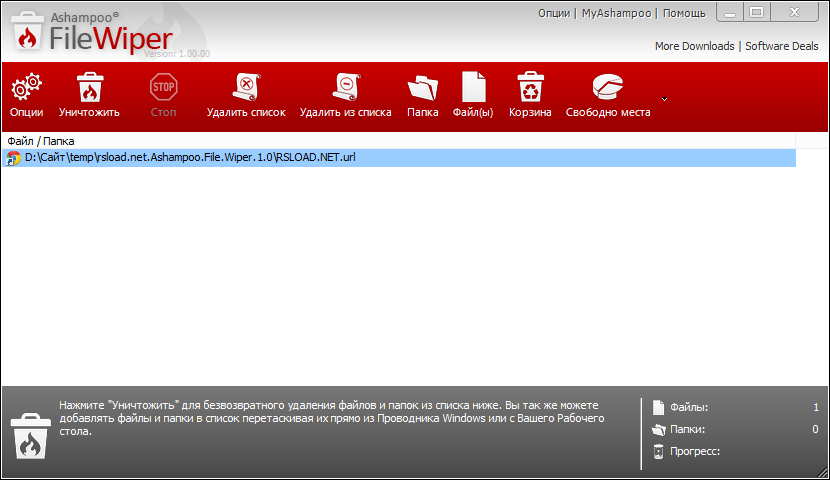Click the Прогресс label
830x480 pixels.
pyautogui.click(x=695, y=451)
